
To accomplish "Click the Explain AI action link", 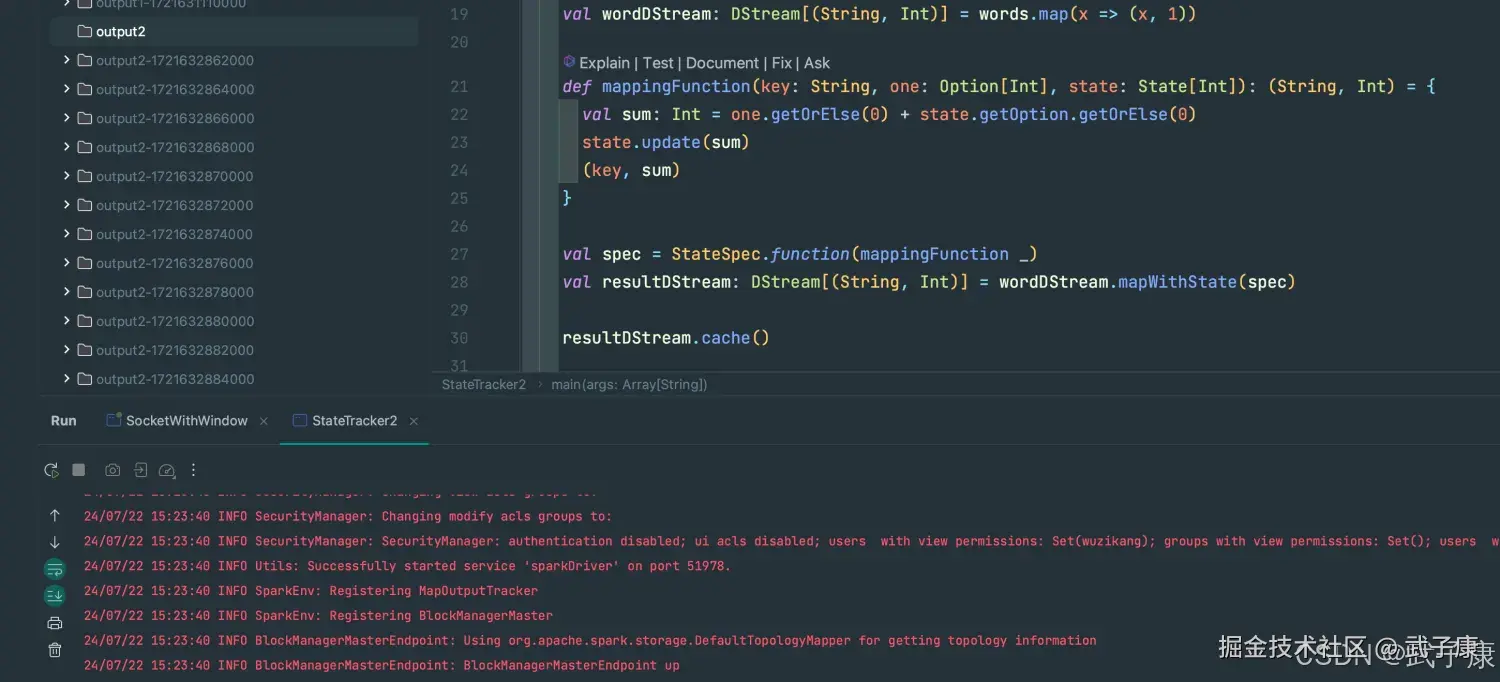I will pos(604,63).
